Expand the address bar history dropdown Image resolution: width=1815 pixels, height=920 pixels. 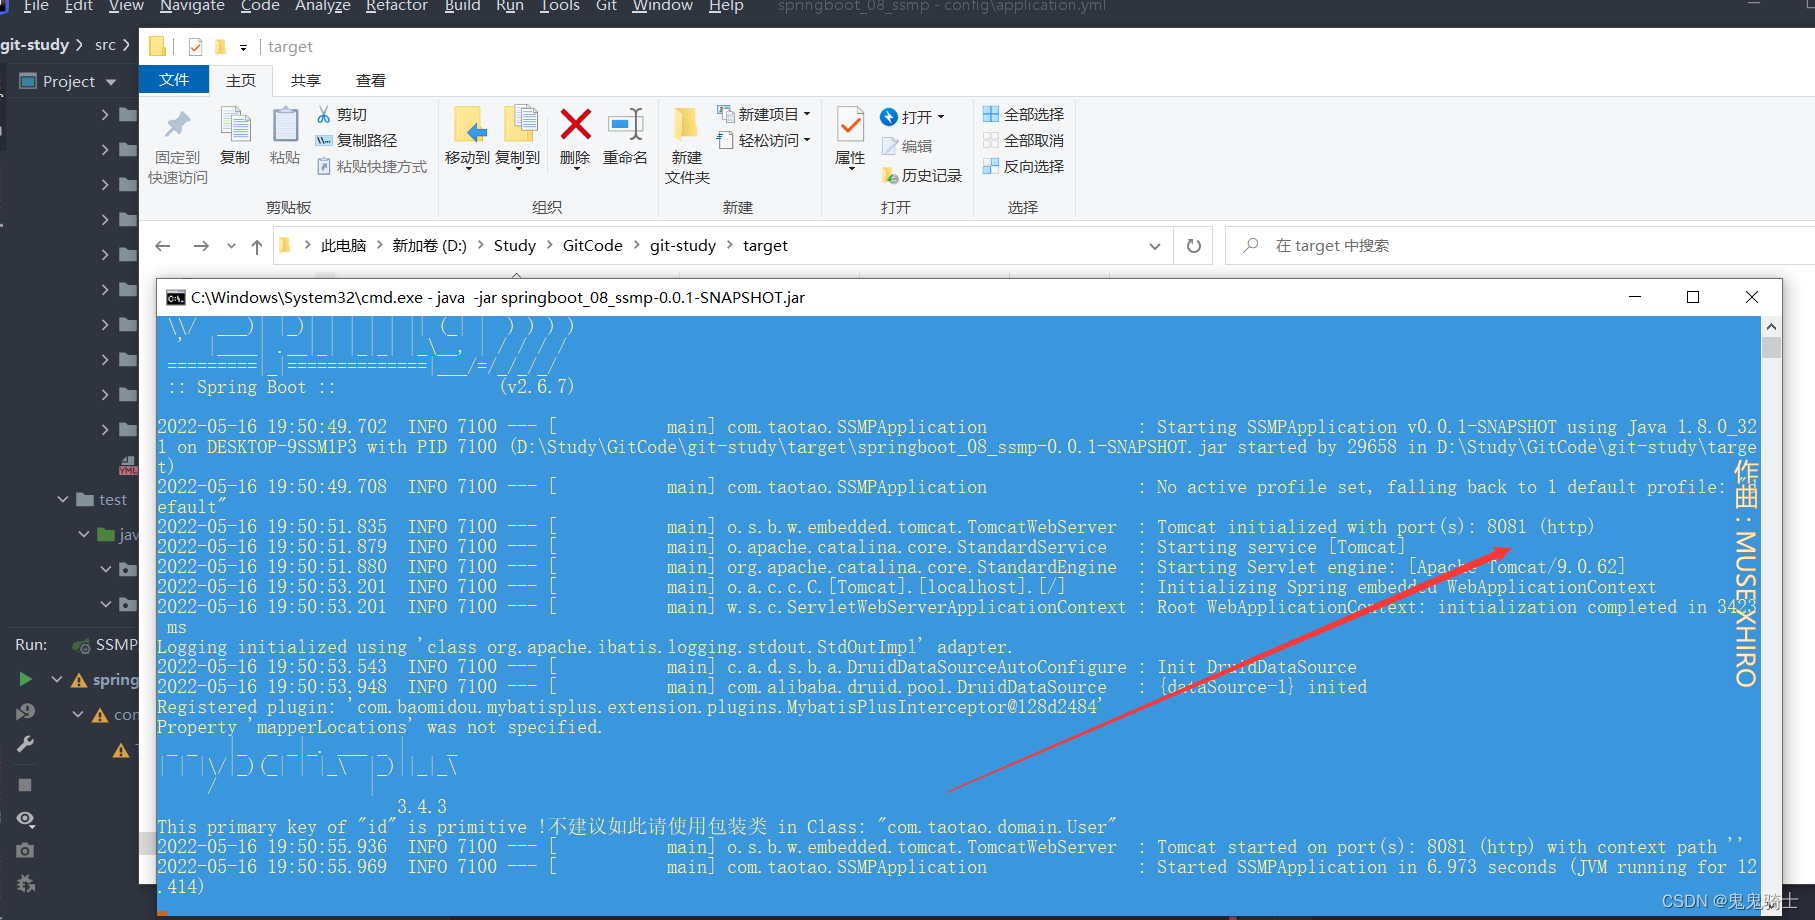click(1155, 246)
